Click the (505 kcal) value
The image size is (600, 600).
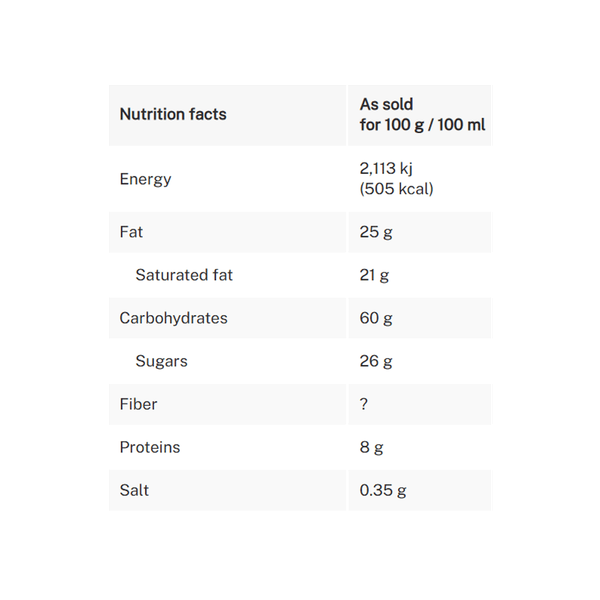(396, 189)
